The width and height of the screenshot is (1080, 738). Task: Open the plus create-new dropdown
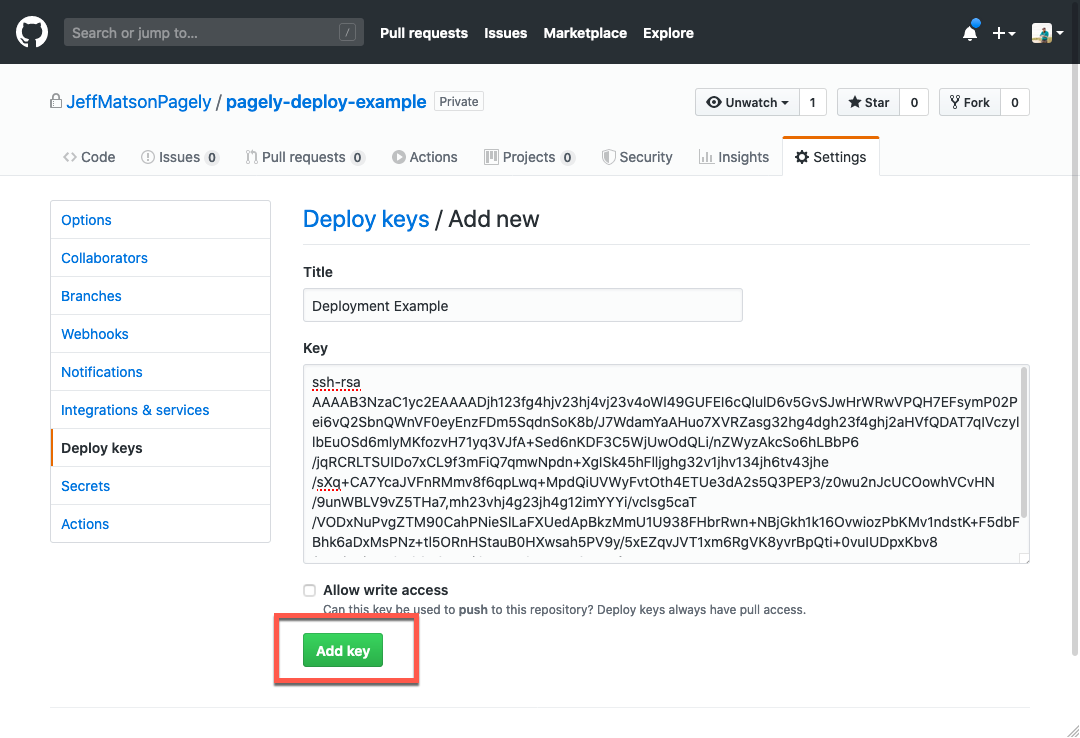point(1004,33)
